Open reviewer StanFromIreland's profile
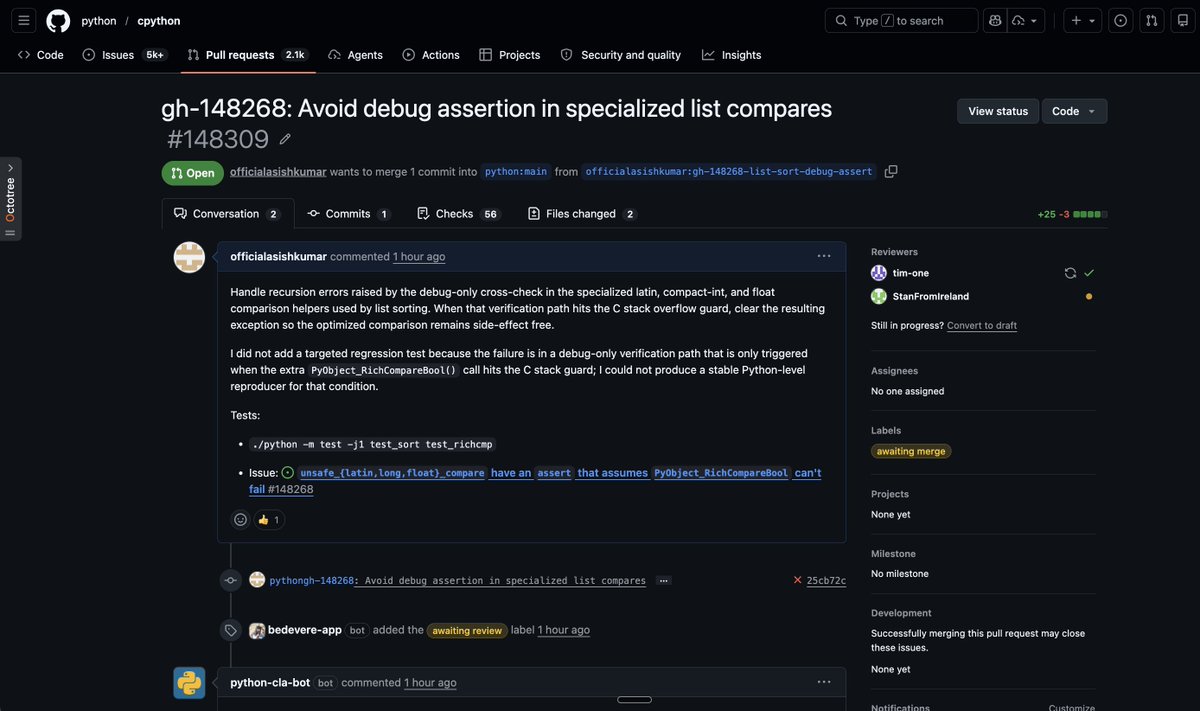 931,296
